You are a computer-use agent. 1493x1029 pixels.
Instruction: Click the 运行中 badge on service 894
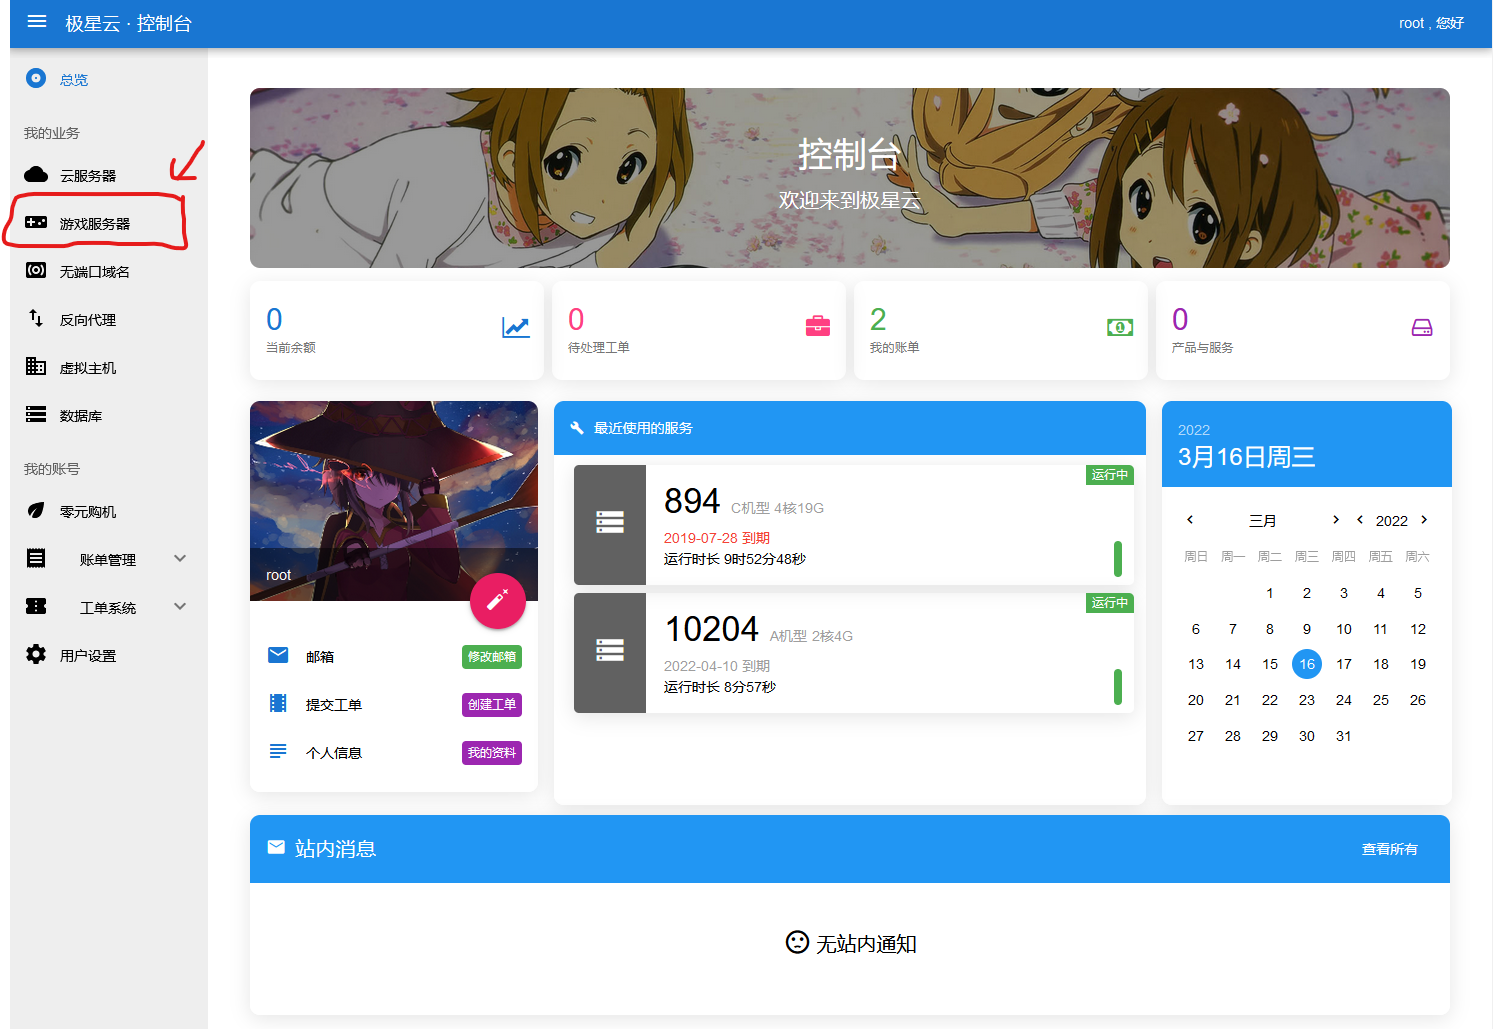point(1110,475)
